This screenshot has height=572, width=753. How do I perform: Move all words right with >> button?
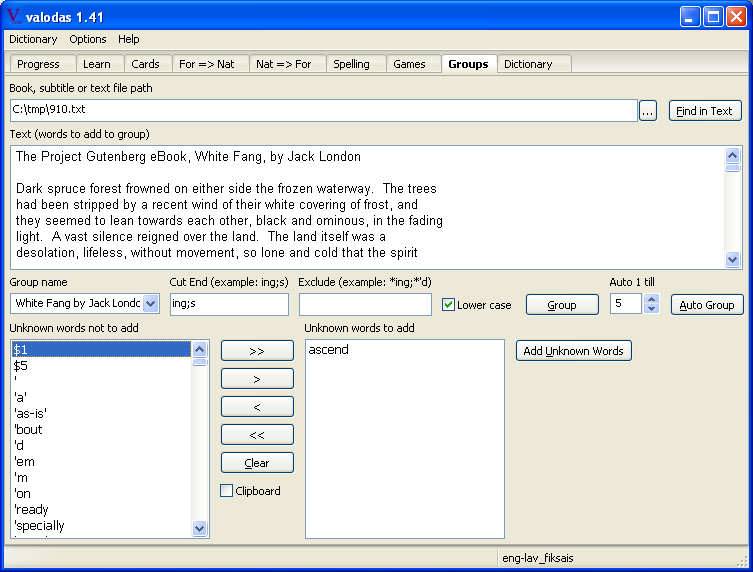(257, 351)
